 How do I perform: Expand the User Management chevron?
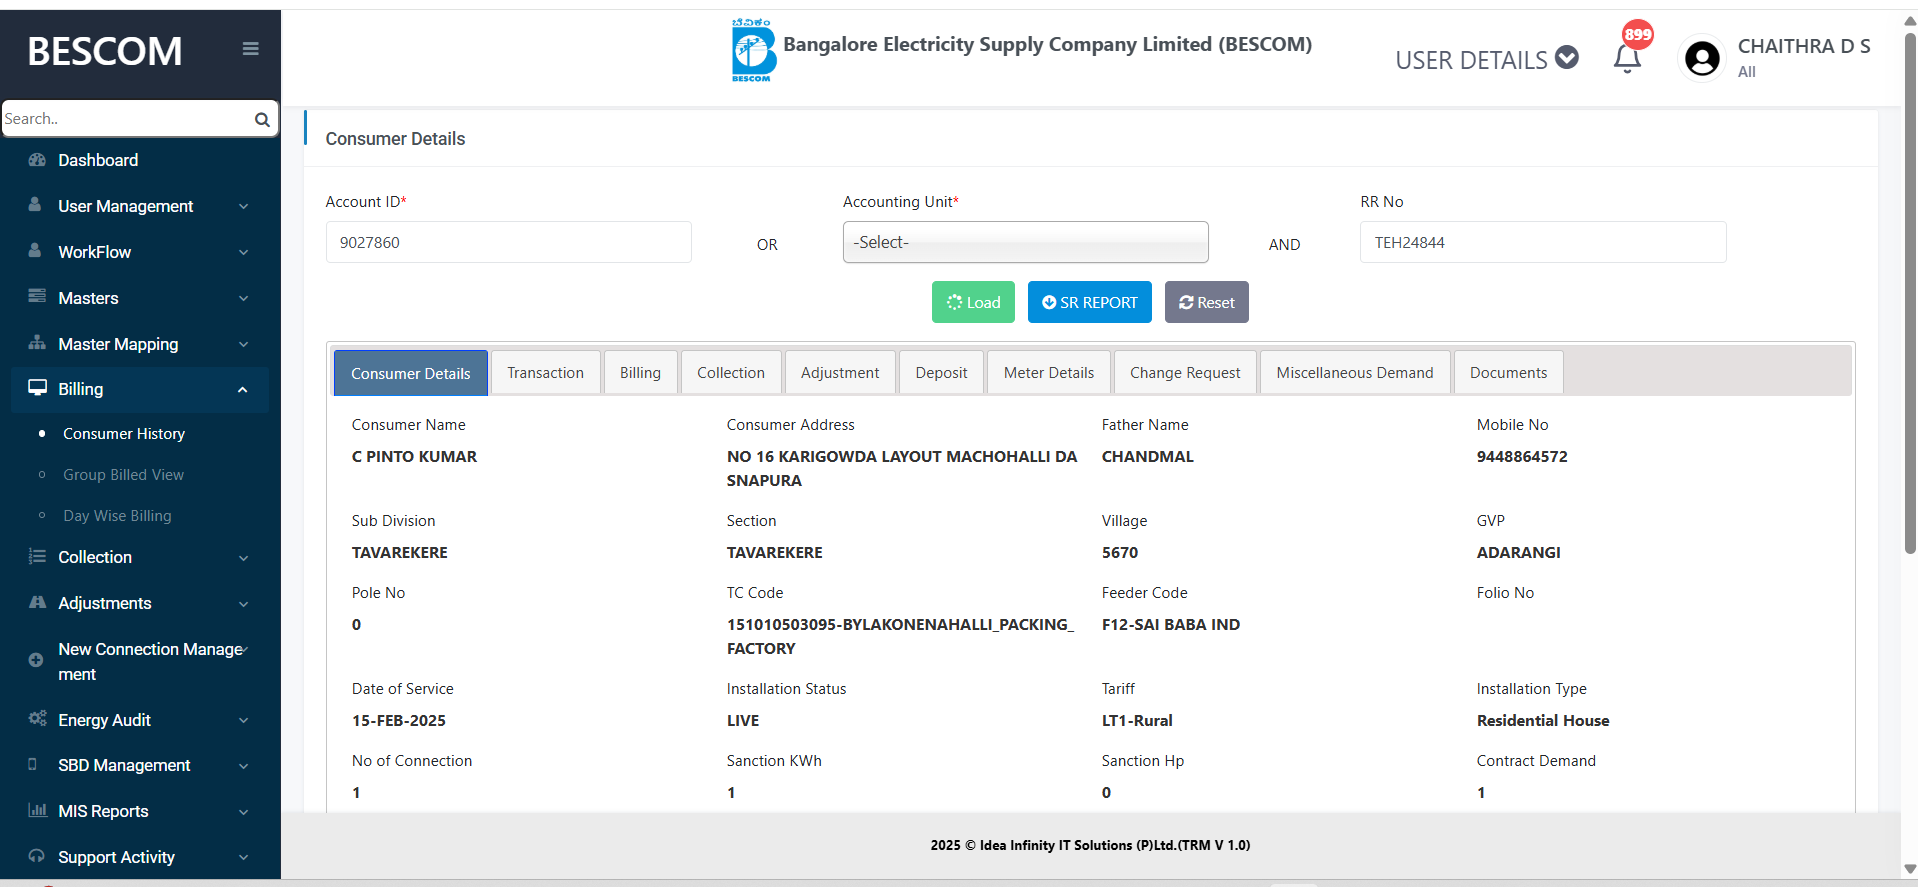(243, 207)
